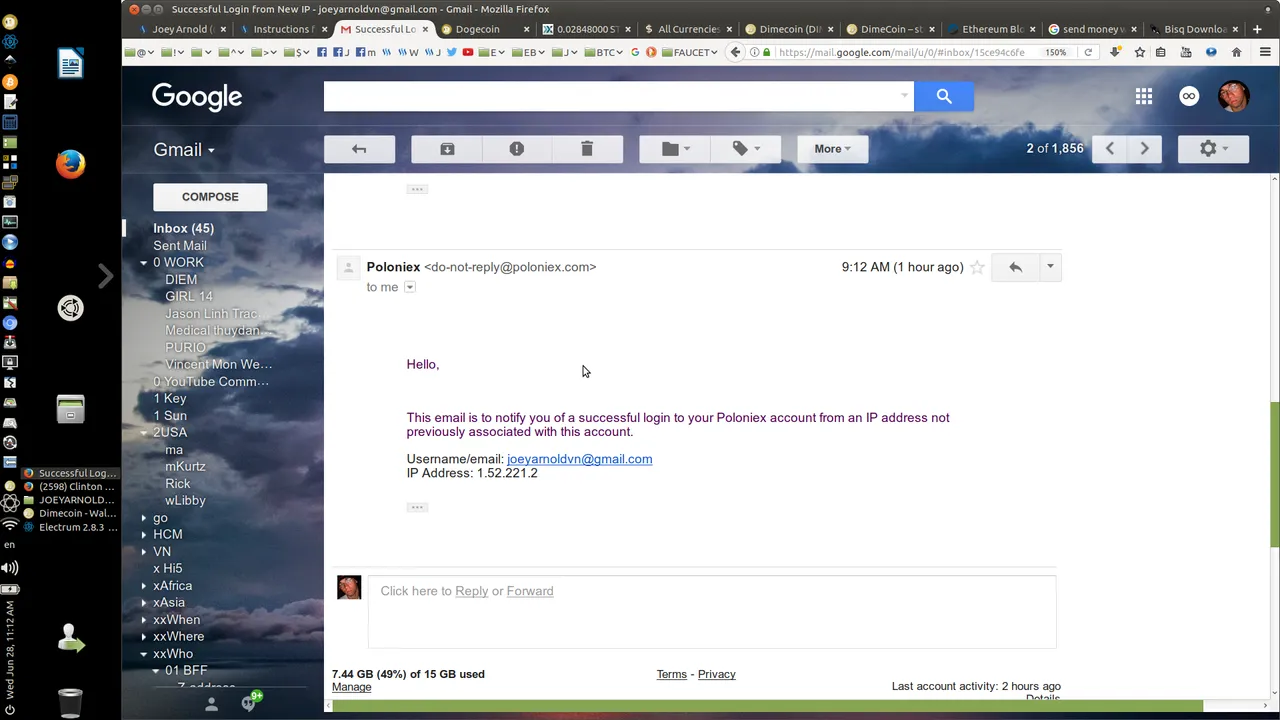The height and width of the screenshot is (720, 1280).
Task: Click the COMPOSE button
Action: [x=210, y=197]
